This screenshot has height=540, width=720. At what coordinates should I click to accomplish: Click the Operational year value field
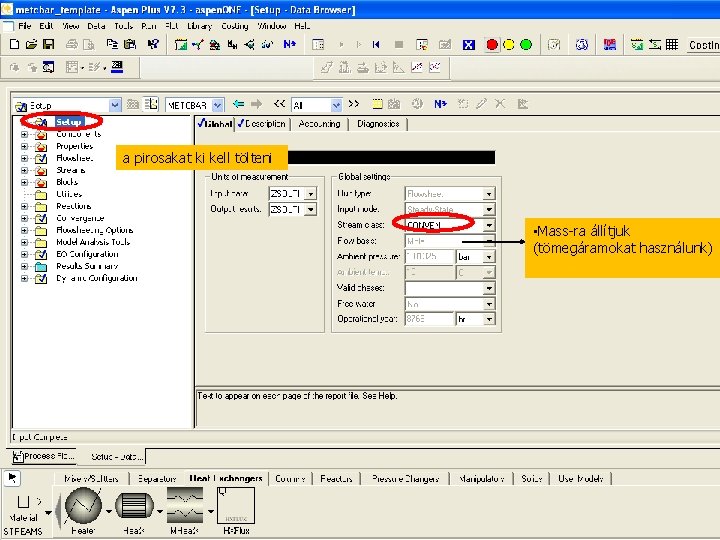(429, 319)
